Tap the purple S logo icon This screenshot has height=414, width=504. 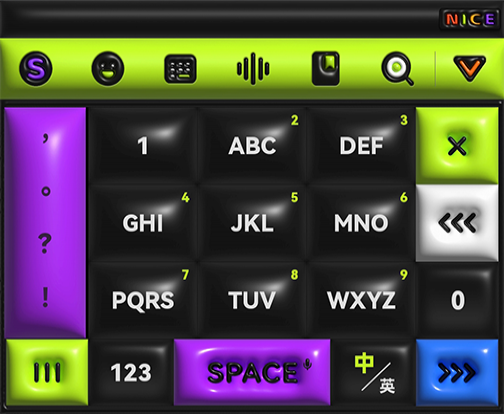point(36,68)
